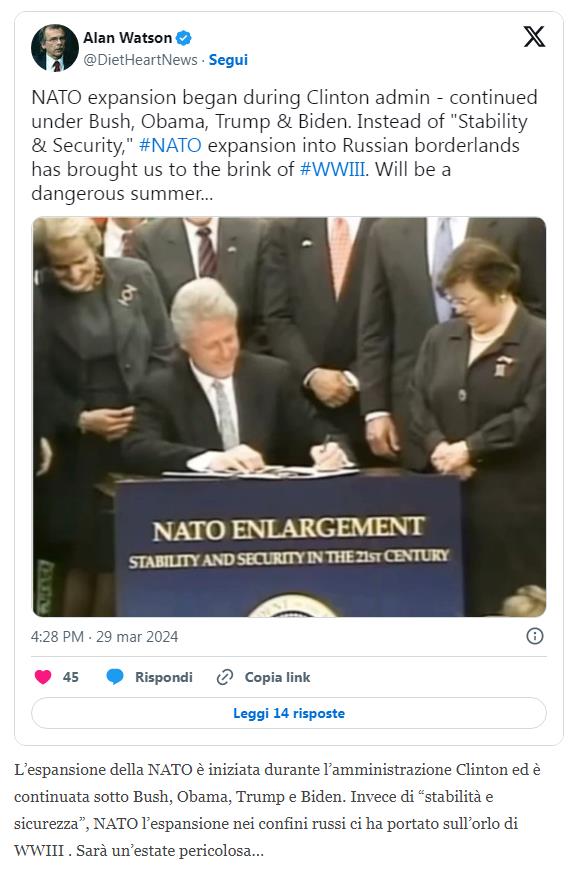The width and height of the screenshot is (582, 870).
Task: Click the copy link chain icon
Action: click(x=225, y=677)
